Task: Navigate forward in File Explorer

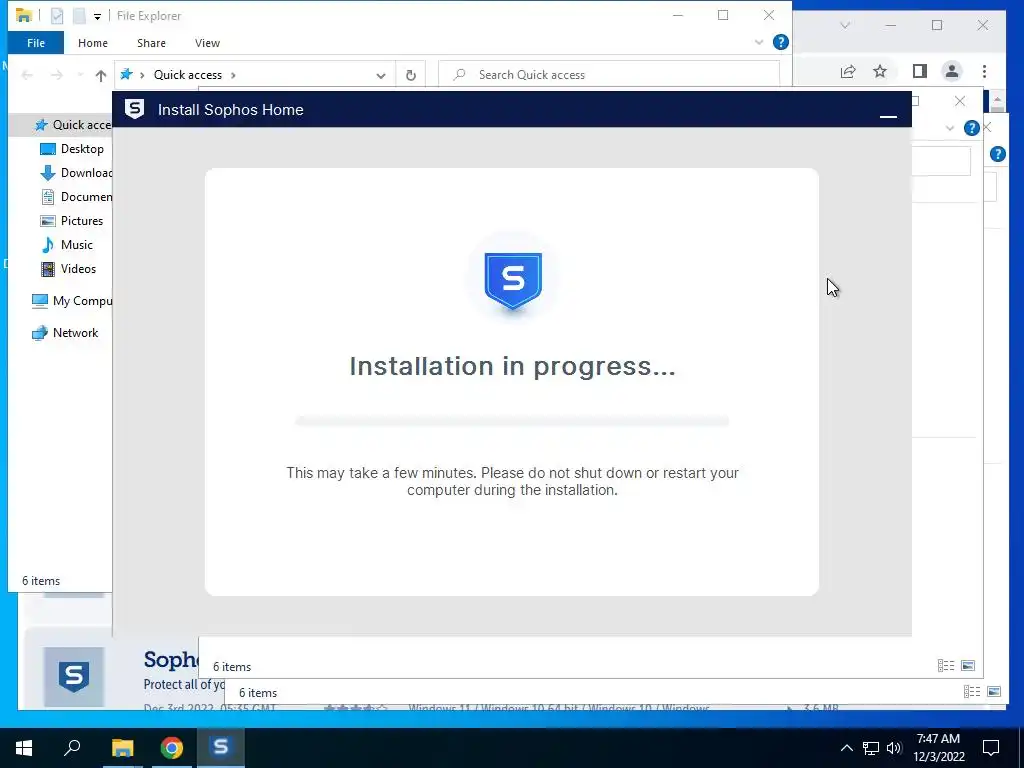Action: [57, 75]
